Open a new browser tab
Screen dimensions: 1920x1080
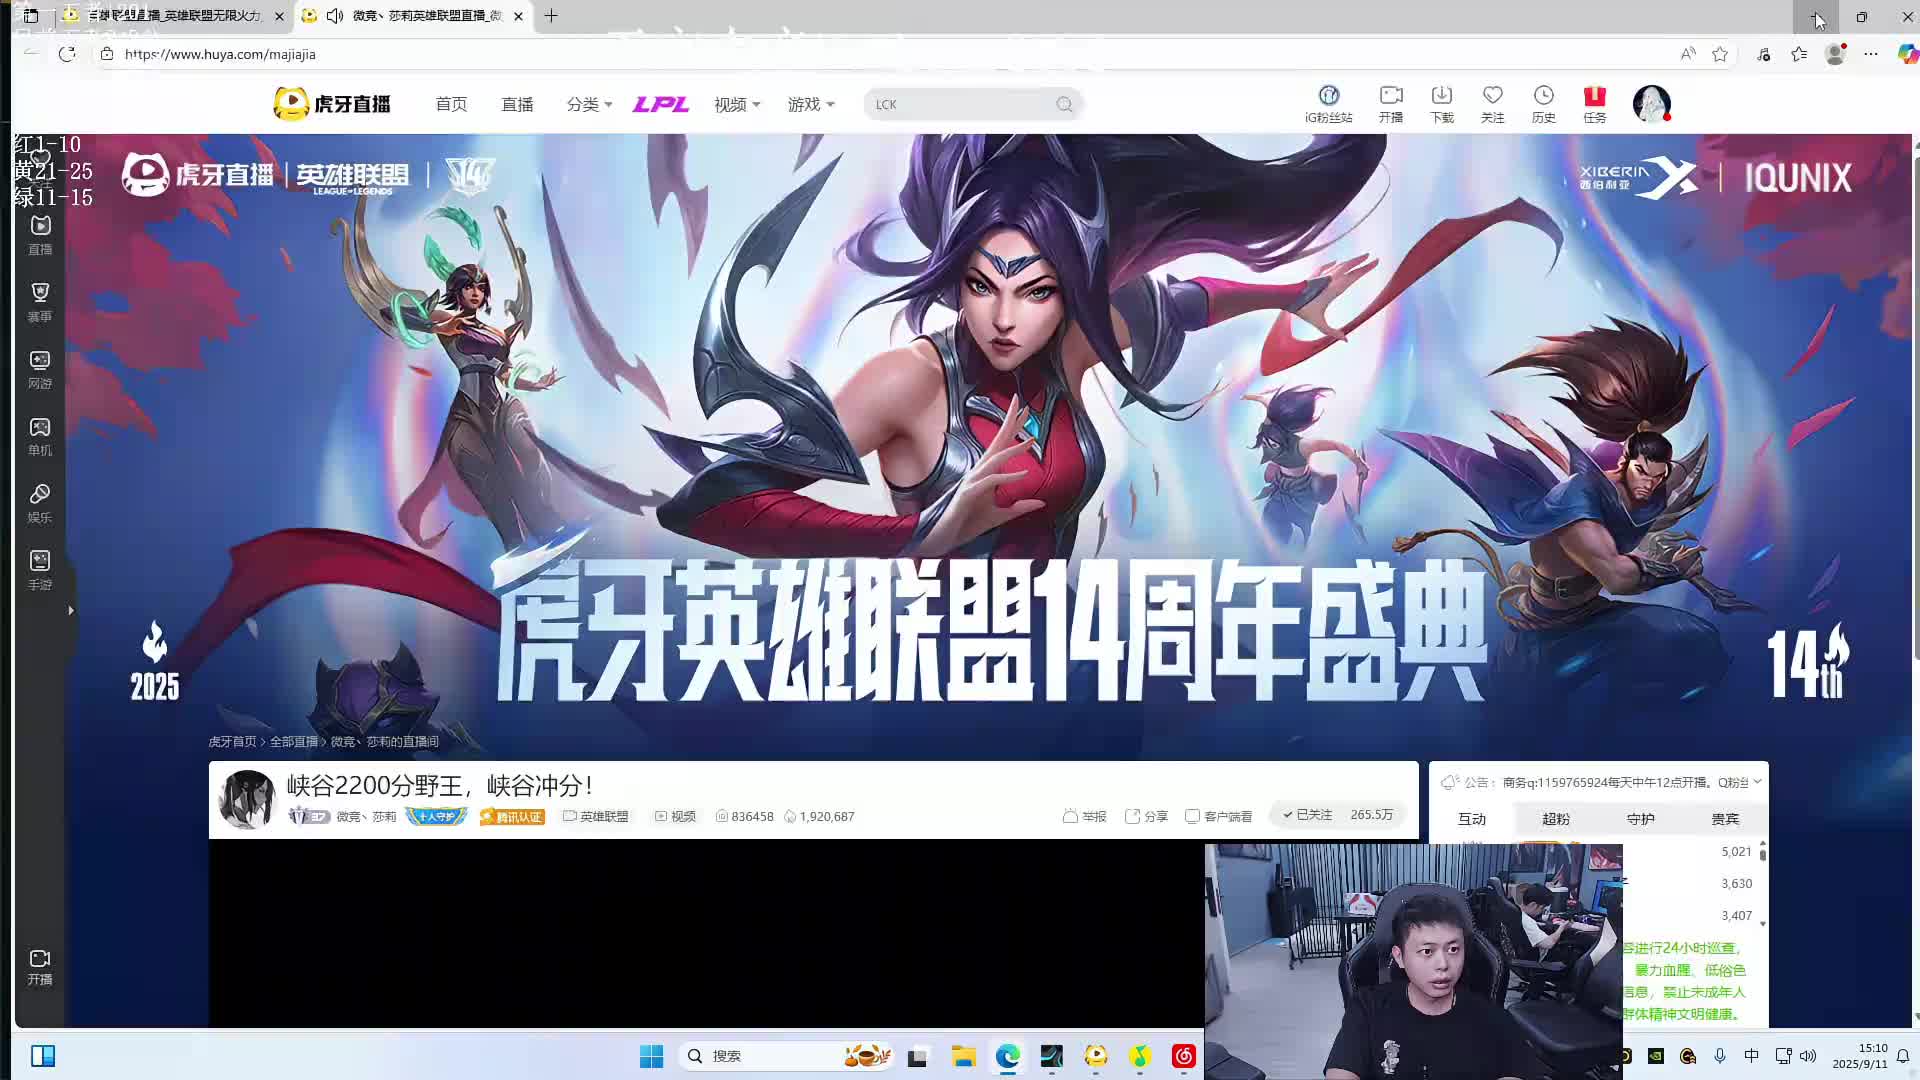point(551,16)
